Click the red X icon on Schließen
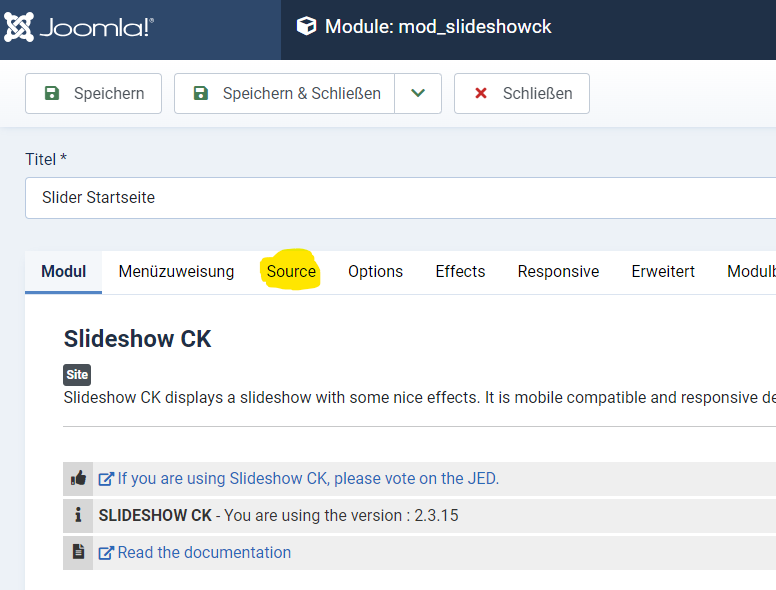 [x=481, y=93]
